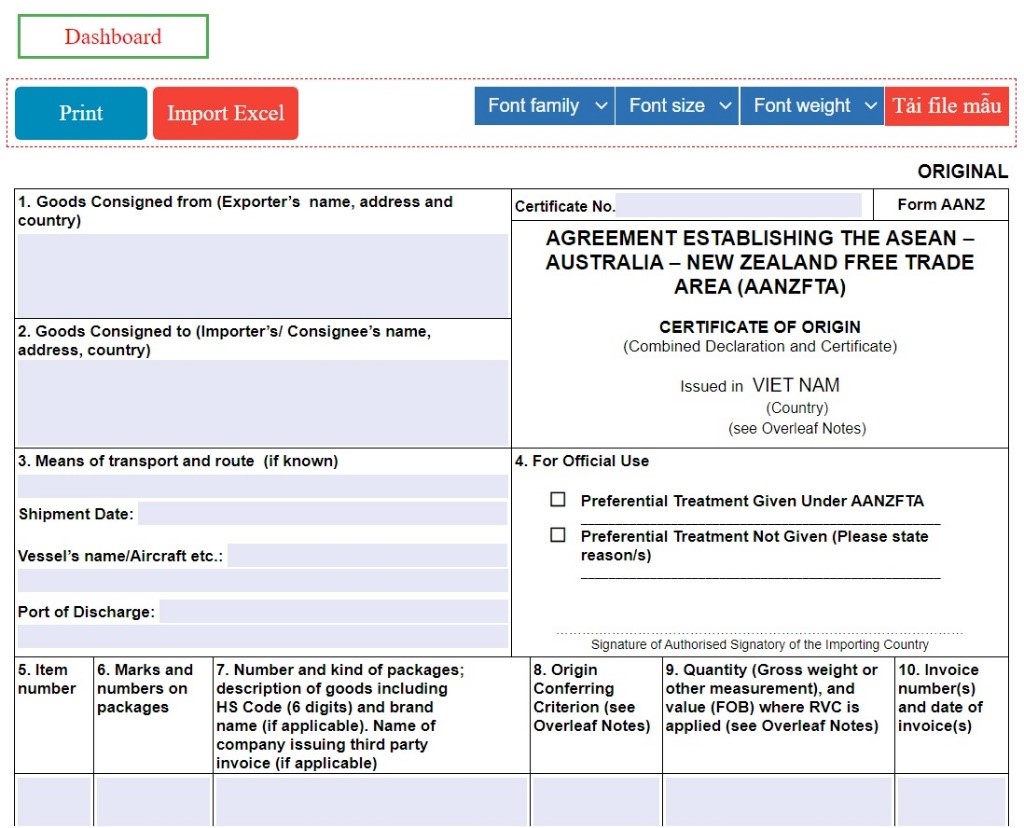Click the Goods Consigned from exporter text area
The width and height of the screenshot is (1024, 828).
(x=263, y=275)
